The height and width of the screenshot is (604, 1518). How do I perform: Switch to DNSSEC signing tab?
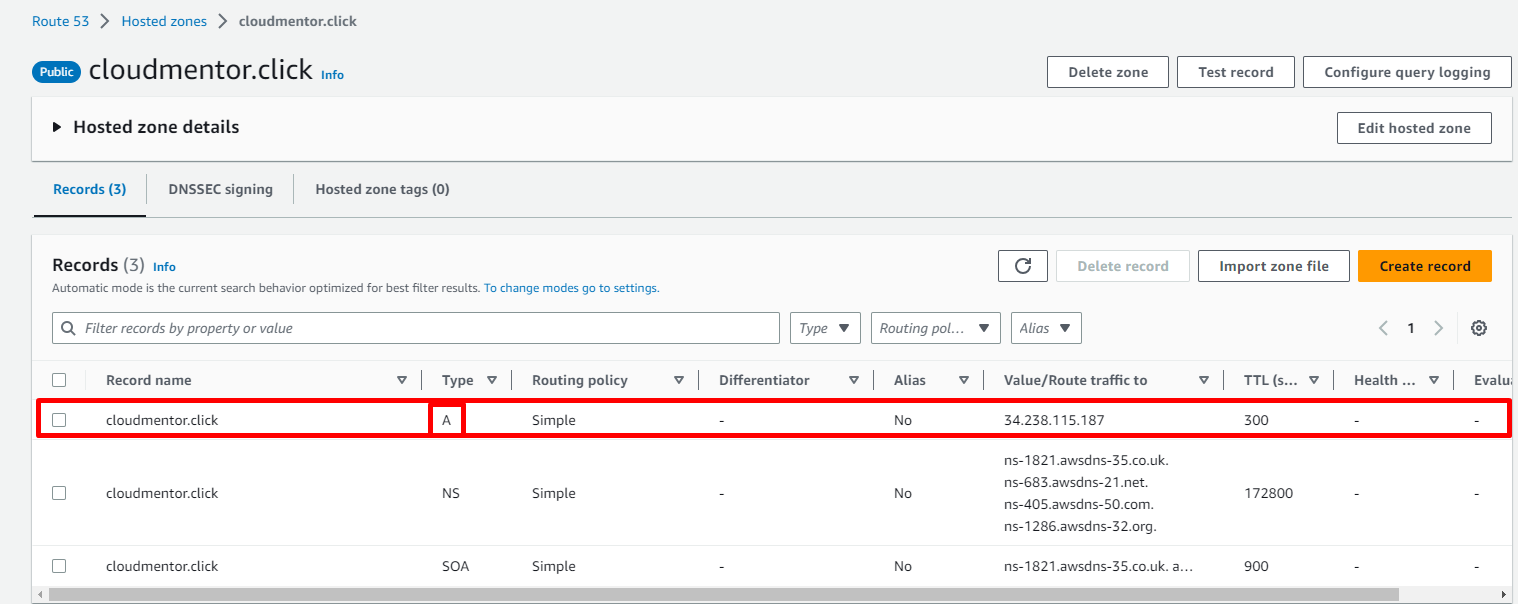[220, 189]
